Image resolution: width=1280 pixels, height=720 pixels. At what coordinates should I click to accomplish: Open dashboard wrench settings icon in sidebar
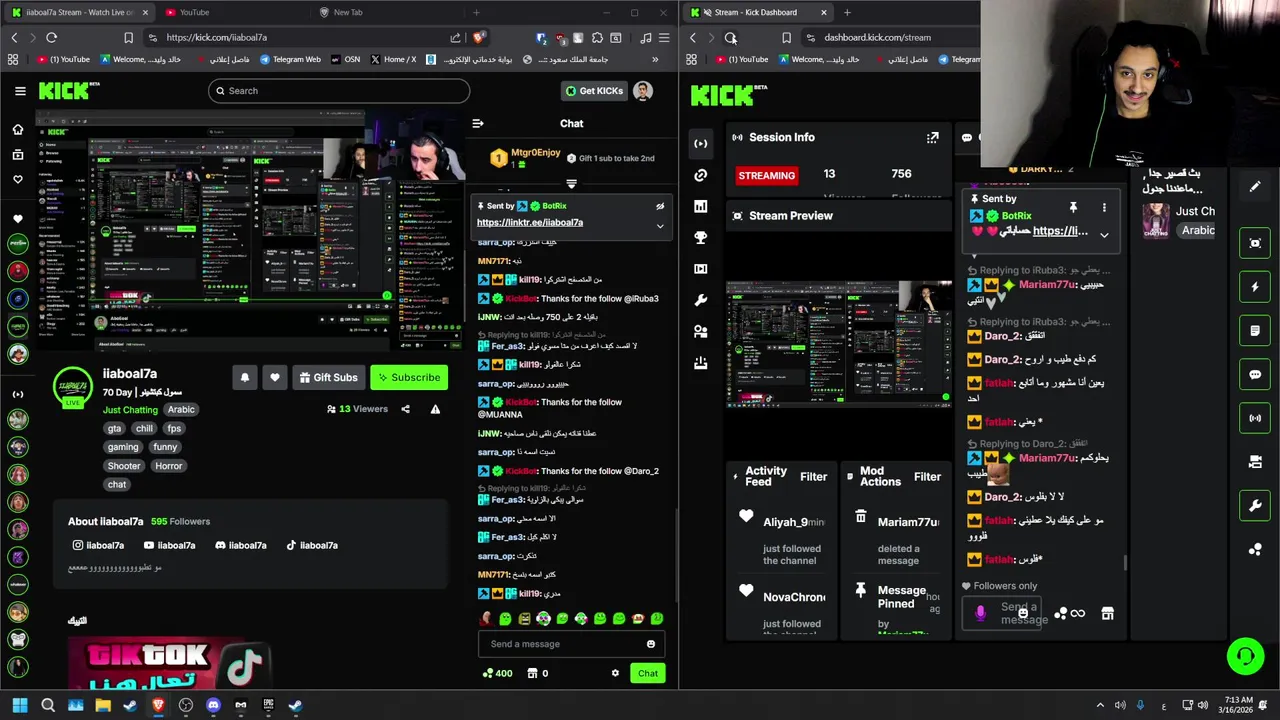click(700, 299)
